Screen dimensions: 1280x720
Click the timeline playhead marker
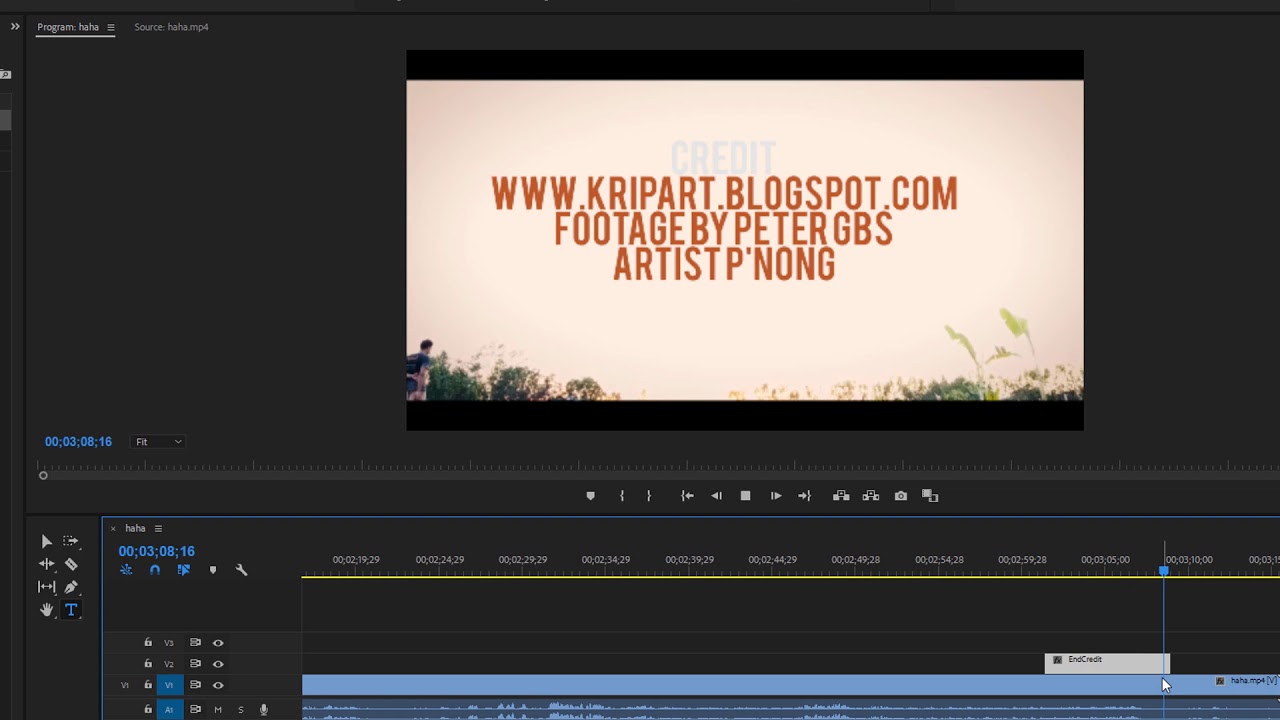point(1164,570)
